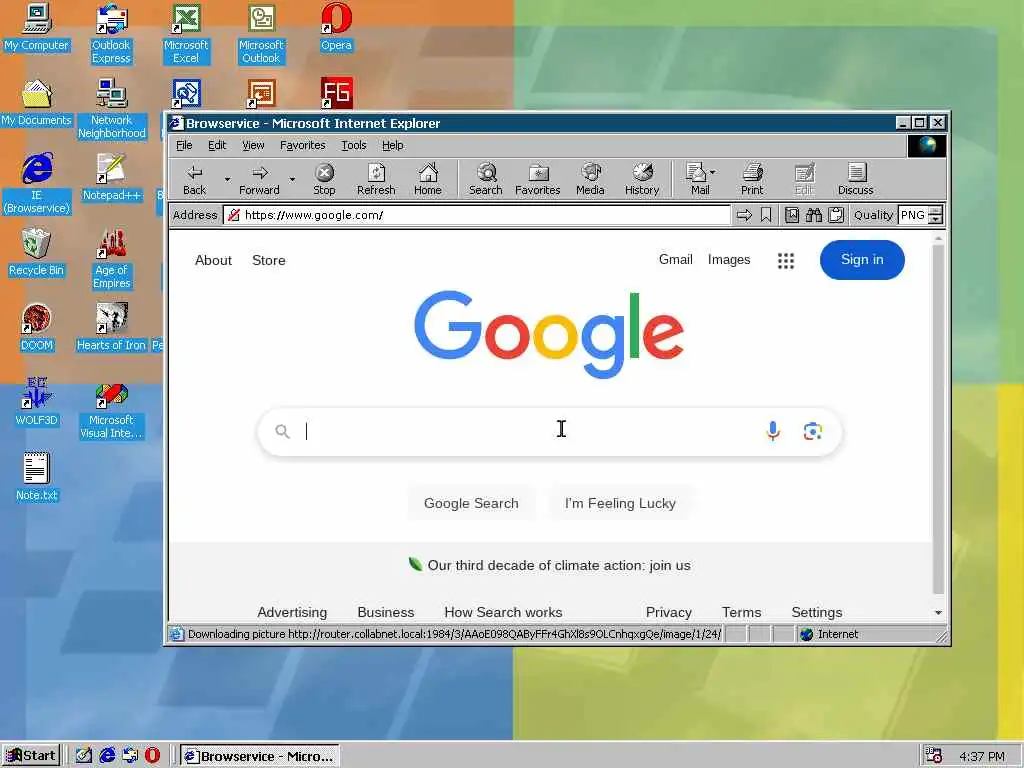Go back with the Back toolbar button
The width and height of the screenshot is (1024, 768).
(x=194, y=180)
